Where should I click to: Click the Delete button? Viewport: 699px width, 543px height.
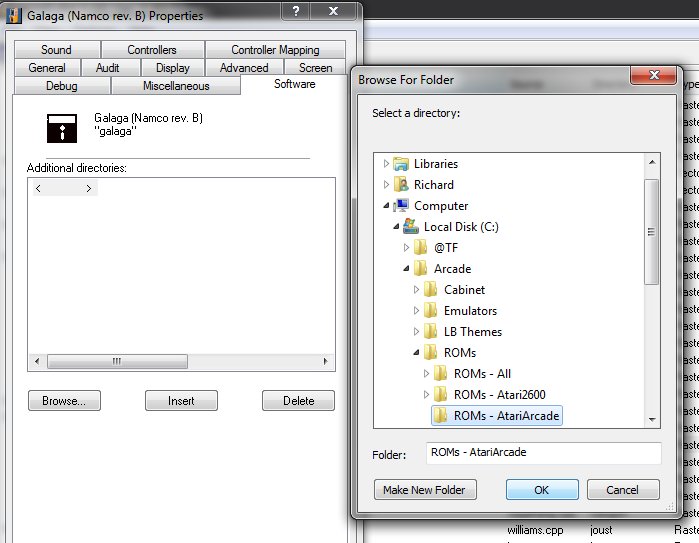(x=298, y=400)
